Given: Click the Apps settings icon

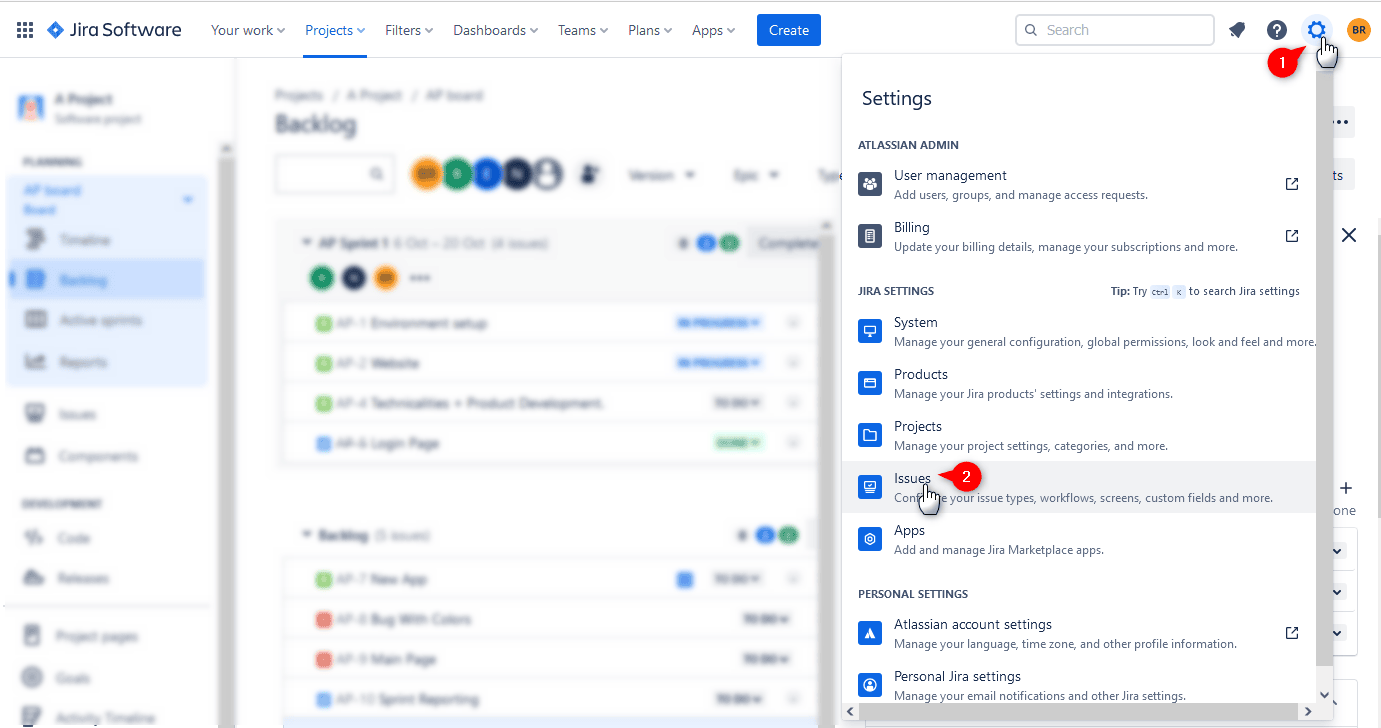Looking at the screenshot, I should pos(870,539).
